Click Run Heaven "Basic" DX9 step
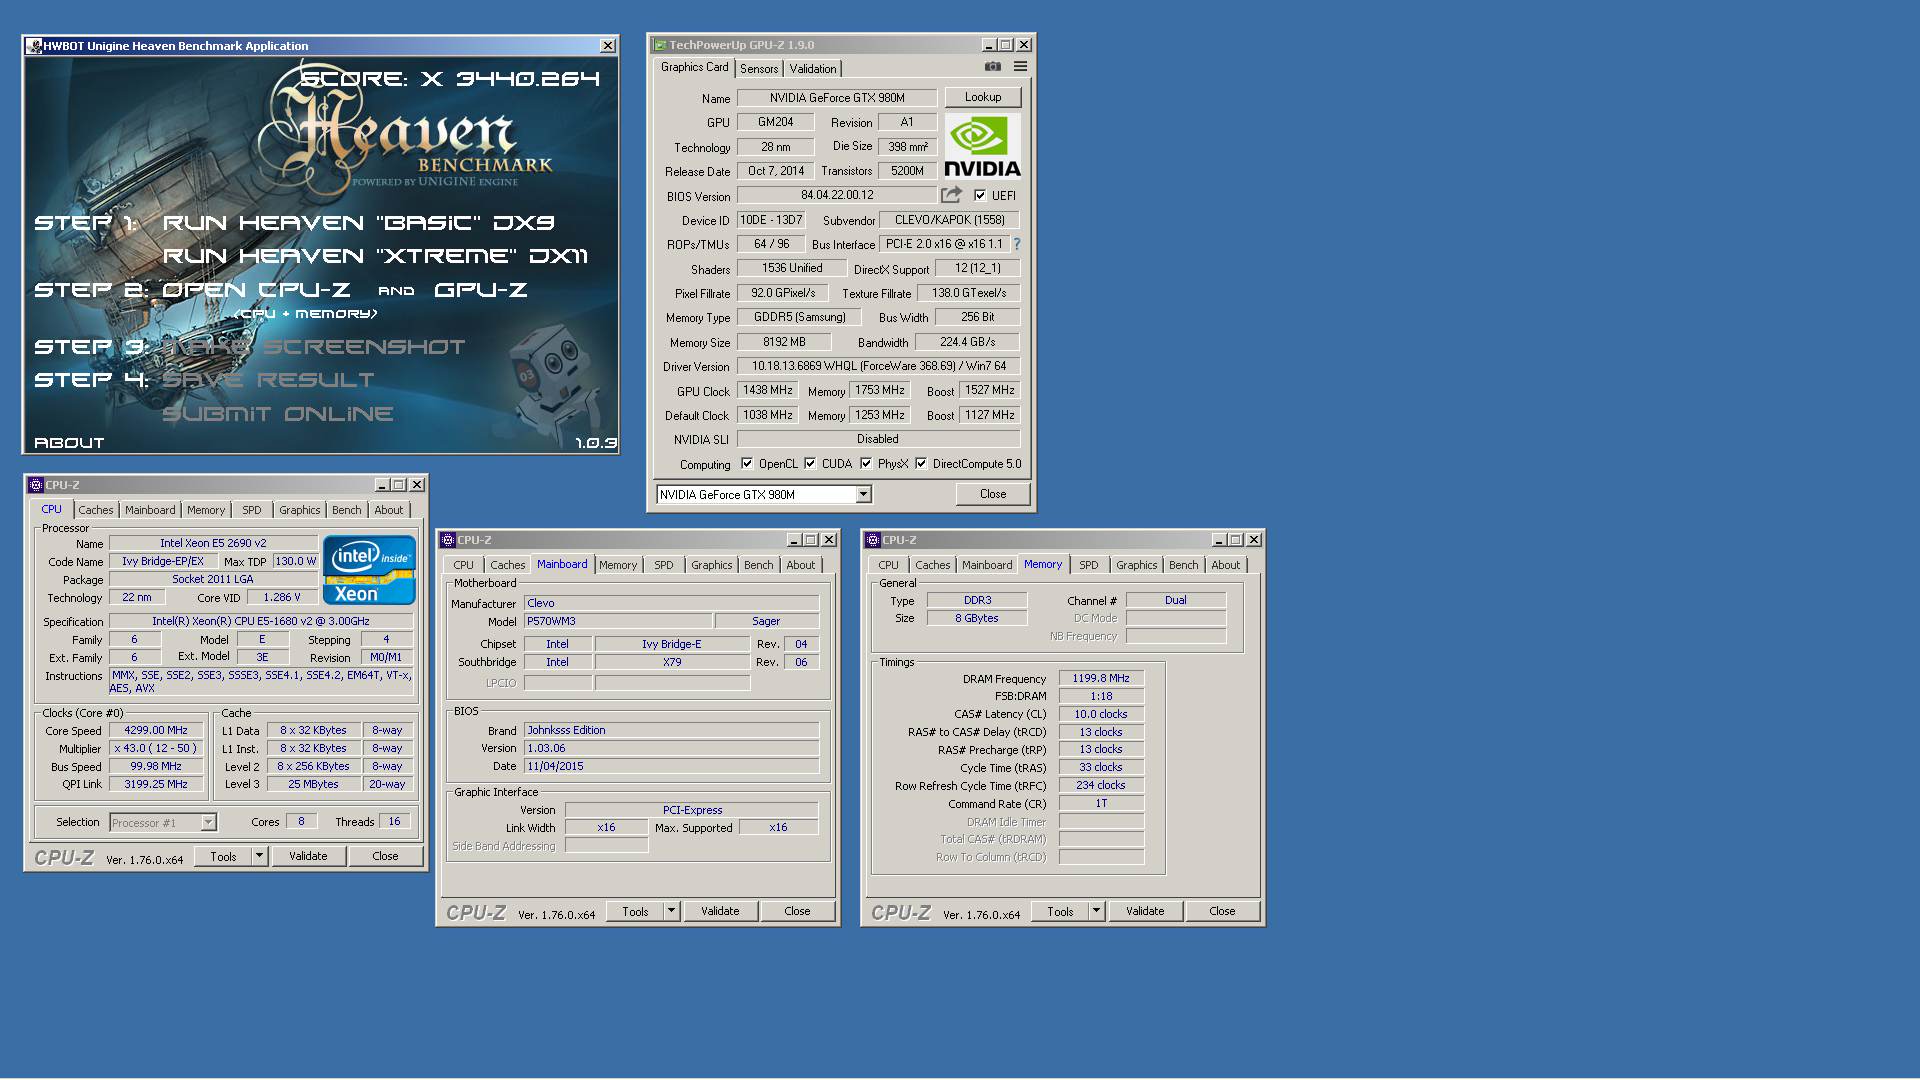Viewport: 1920px width, 1080px height. click(x=358, y=223)
